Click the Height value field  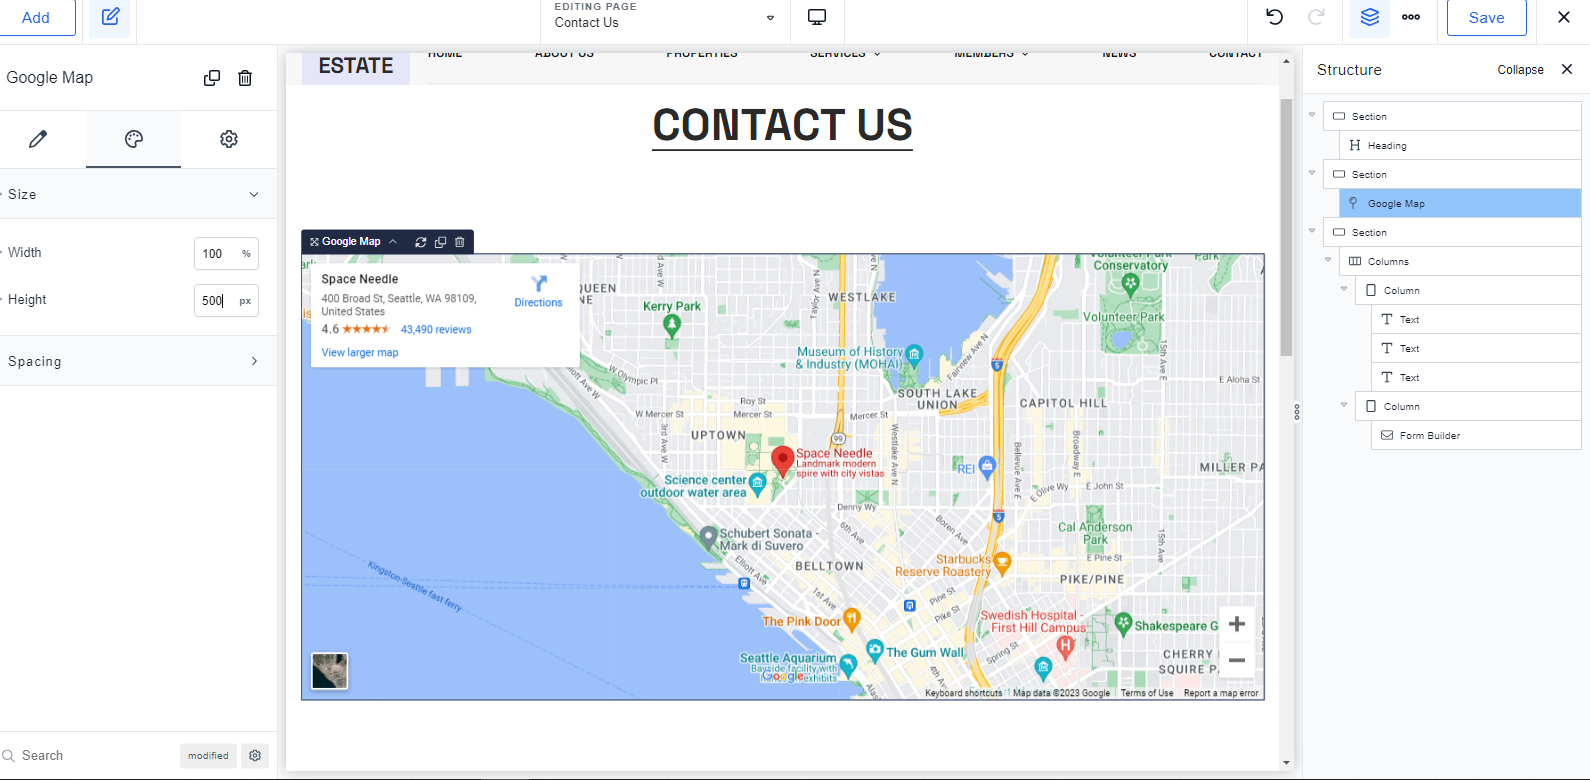tap(213, 300)
